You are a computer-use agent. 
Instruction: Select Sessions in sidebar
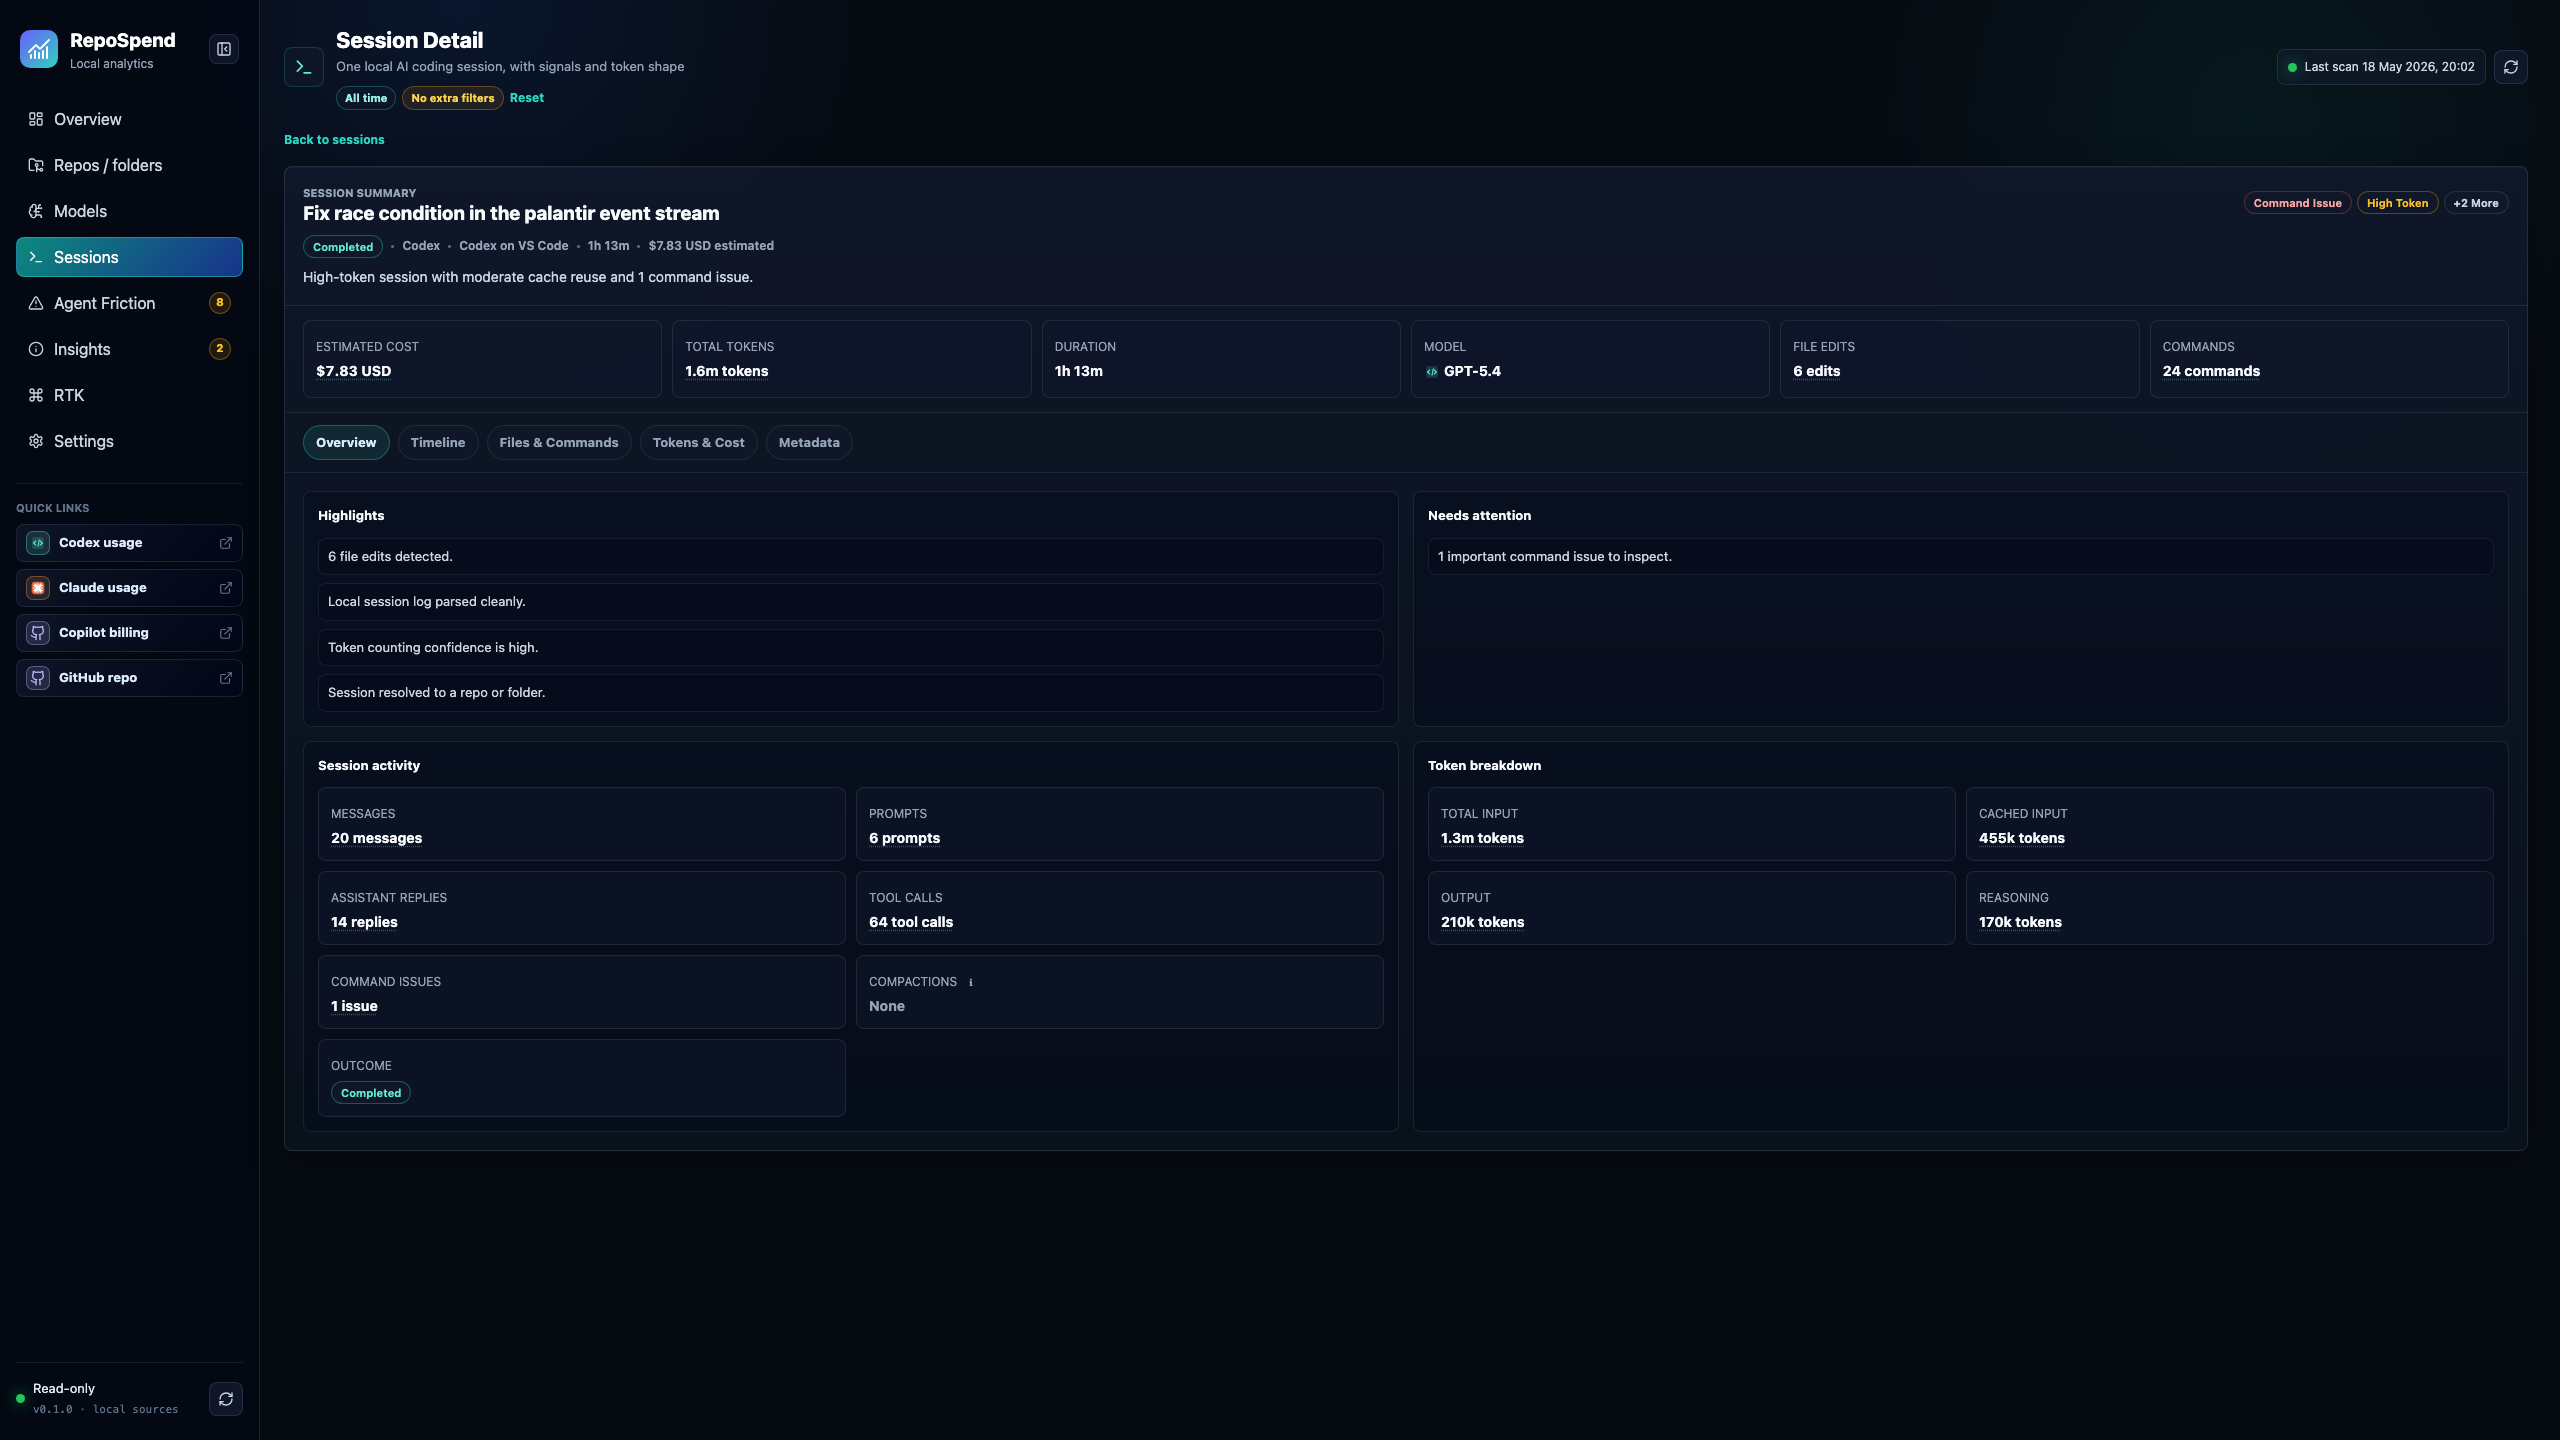129,257
